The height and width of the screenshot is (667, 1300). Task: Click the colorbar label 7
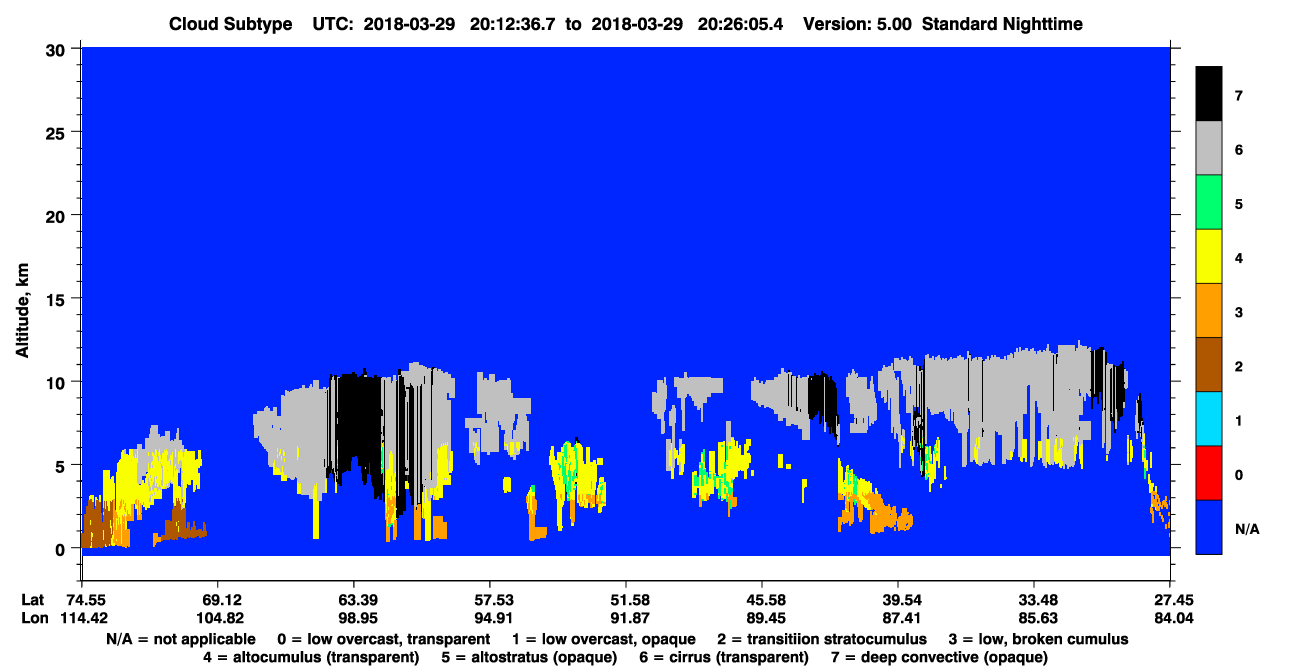(x=1238, y=96)
